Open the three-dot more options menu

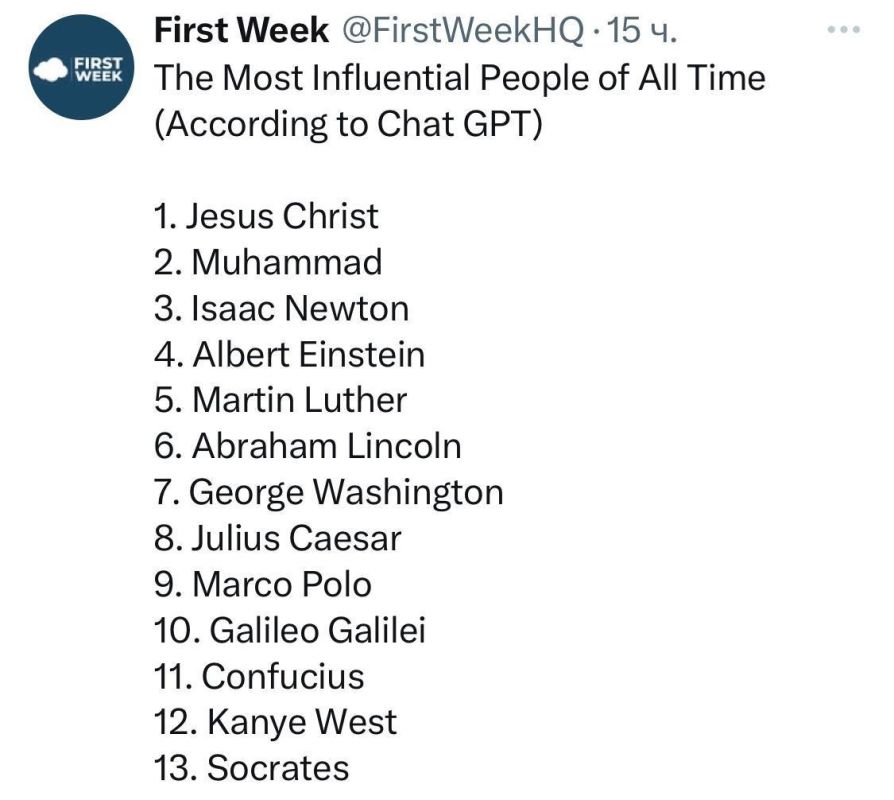(x=843, y=30)
